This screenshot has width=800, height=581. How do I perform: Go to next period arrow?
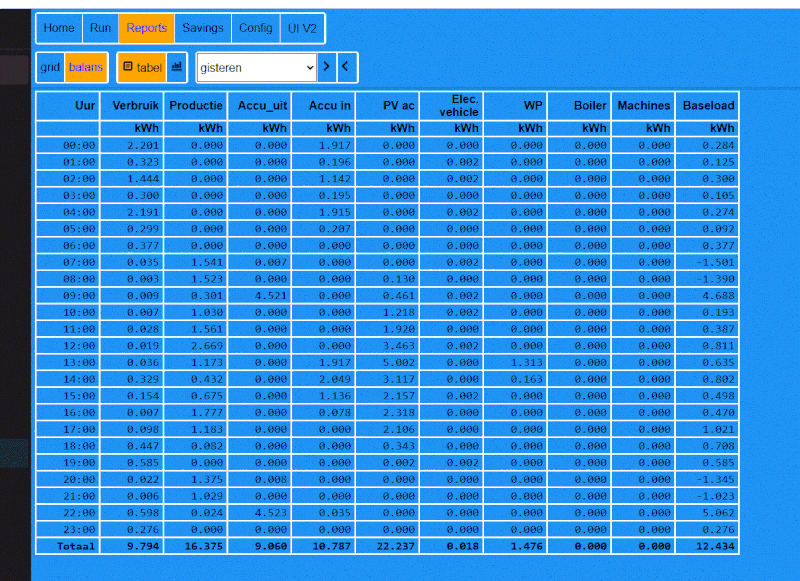(327, 67)
